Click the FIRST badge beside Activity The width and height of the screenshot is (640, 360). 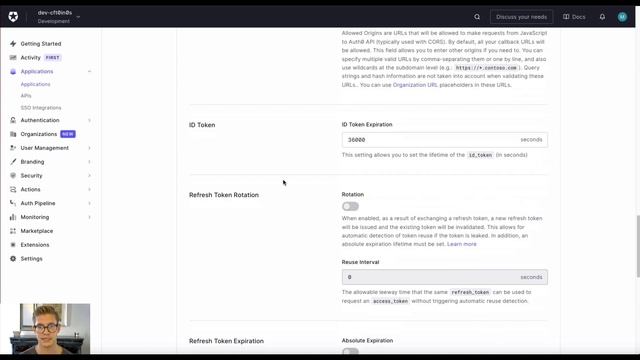(x=52, y=58)
